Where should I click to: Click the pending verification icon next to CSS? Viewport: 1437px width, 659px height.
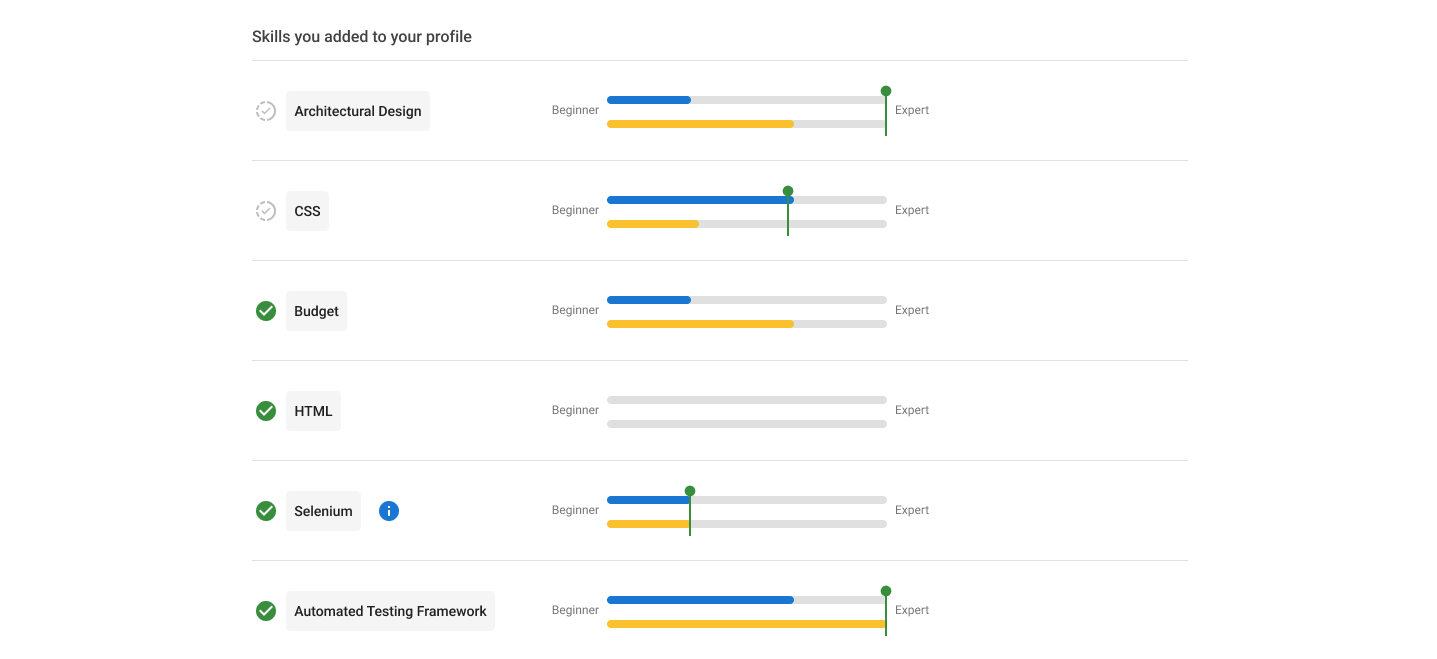pyautogui.click(x=266, y=211)
